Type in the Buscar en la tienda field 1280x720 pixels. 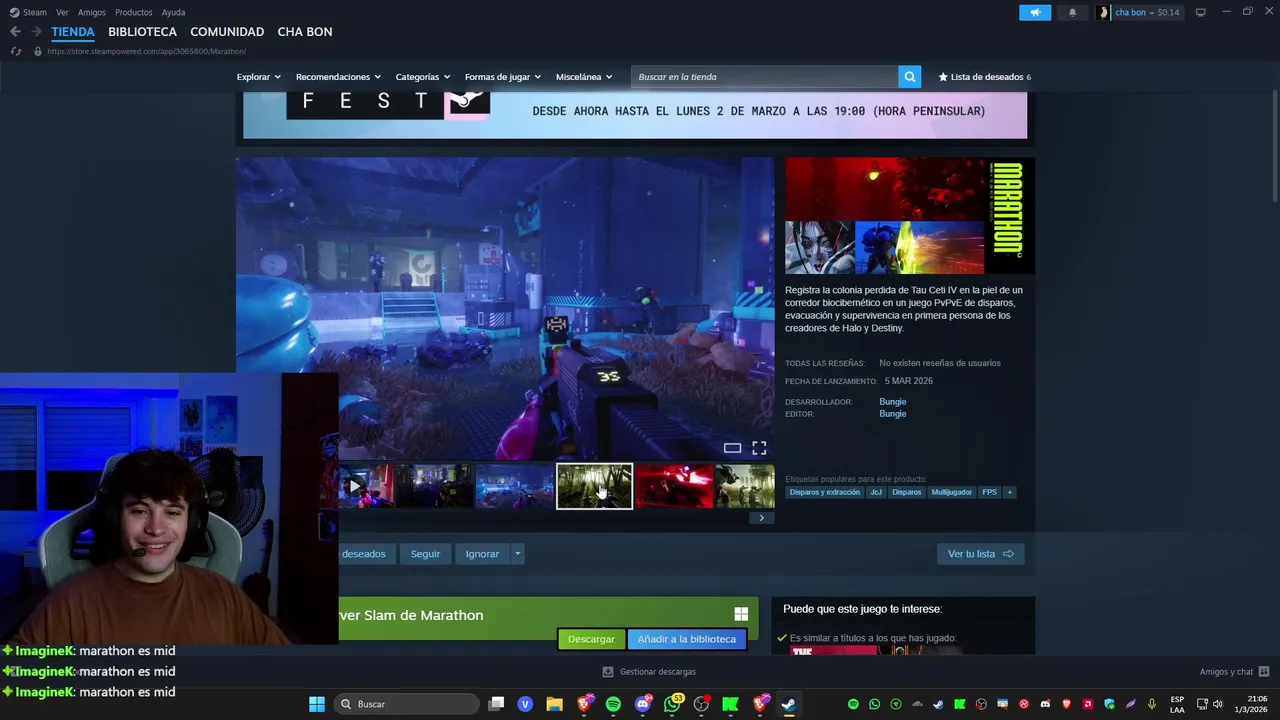click(x=764, y=77)
